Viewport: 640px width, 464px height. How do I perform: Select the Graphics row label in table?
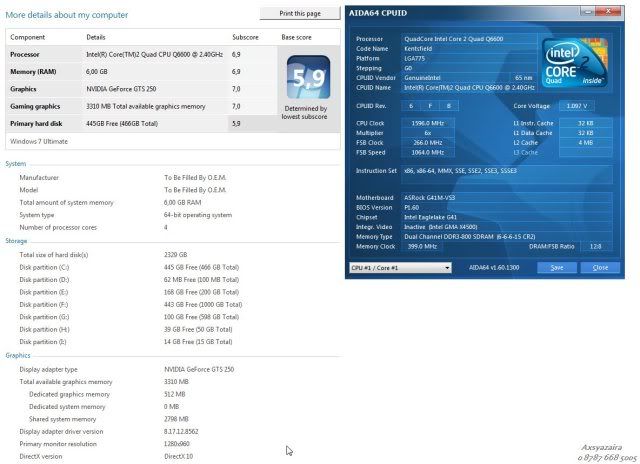point(23,89)
